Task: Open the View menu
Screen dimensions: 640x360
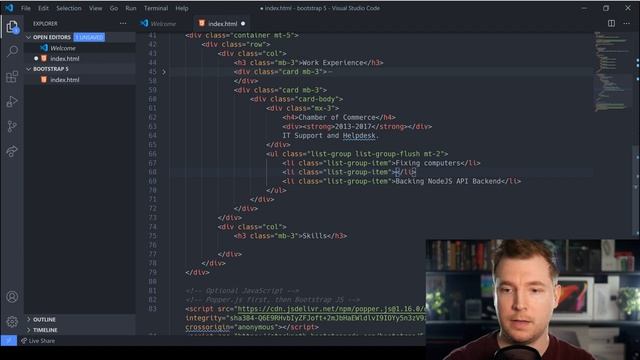Action: [96, 8]
